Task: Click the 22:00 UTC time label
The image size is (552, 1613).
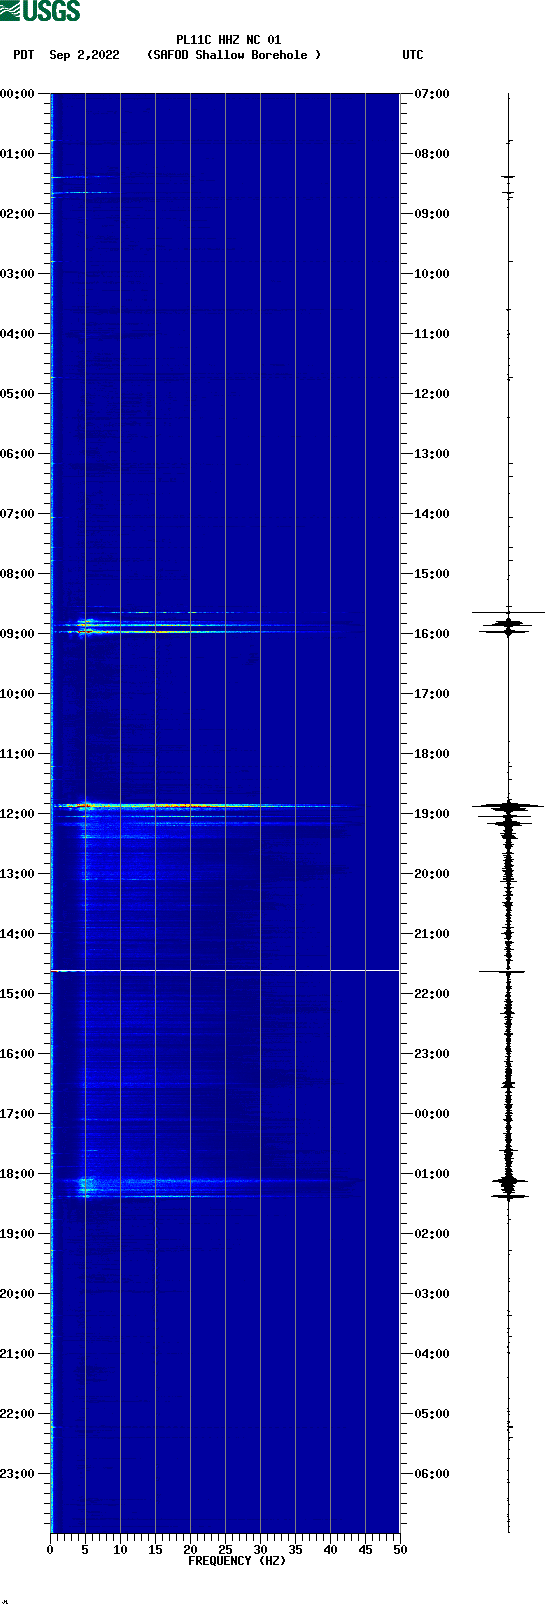Action: 432,994
